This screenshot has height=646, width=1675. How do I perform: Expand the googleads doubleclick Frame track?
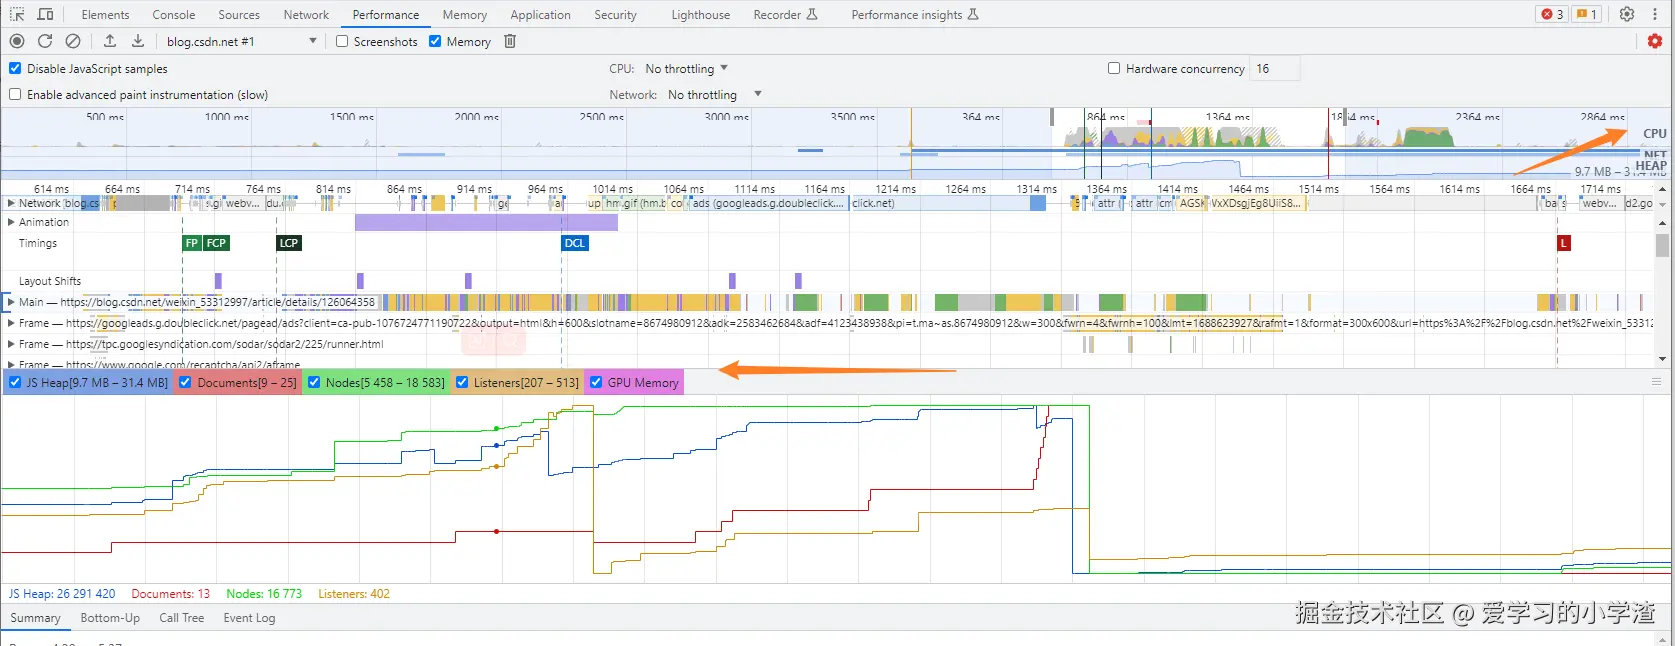11,323
